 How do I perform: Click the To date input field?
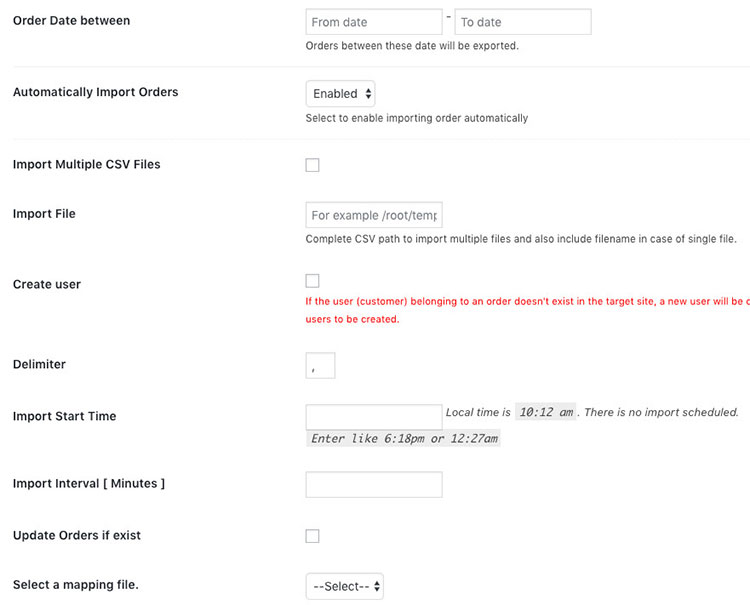[522, 22]
